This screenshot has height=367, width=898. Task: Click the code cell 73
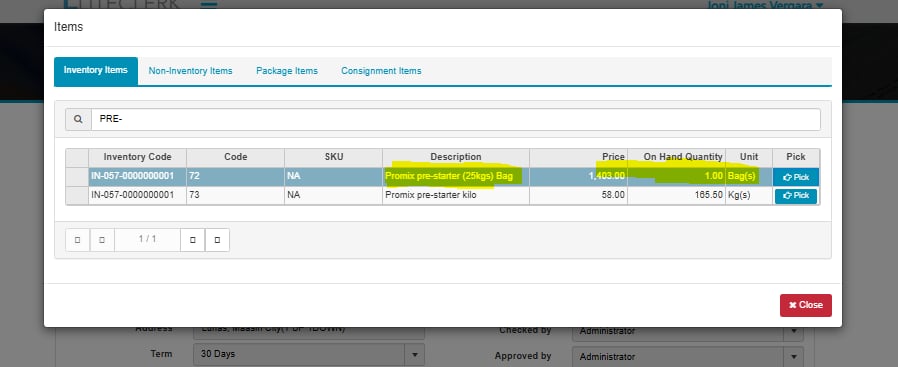pos(235,195)
